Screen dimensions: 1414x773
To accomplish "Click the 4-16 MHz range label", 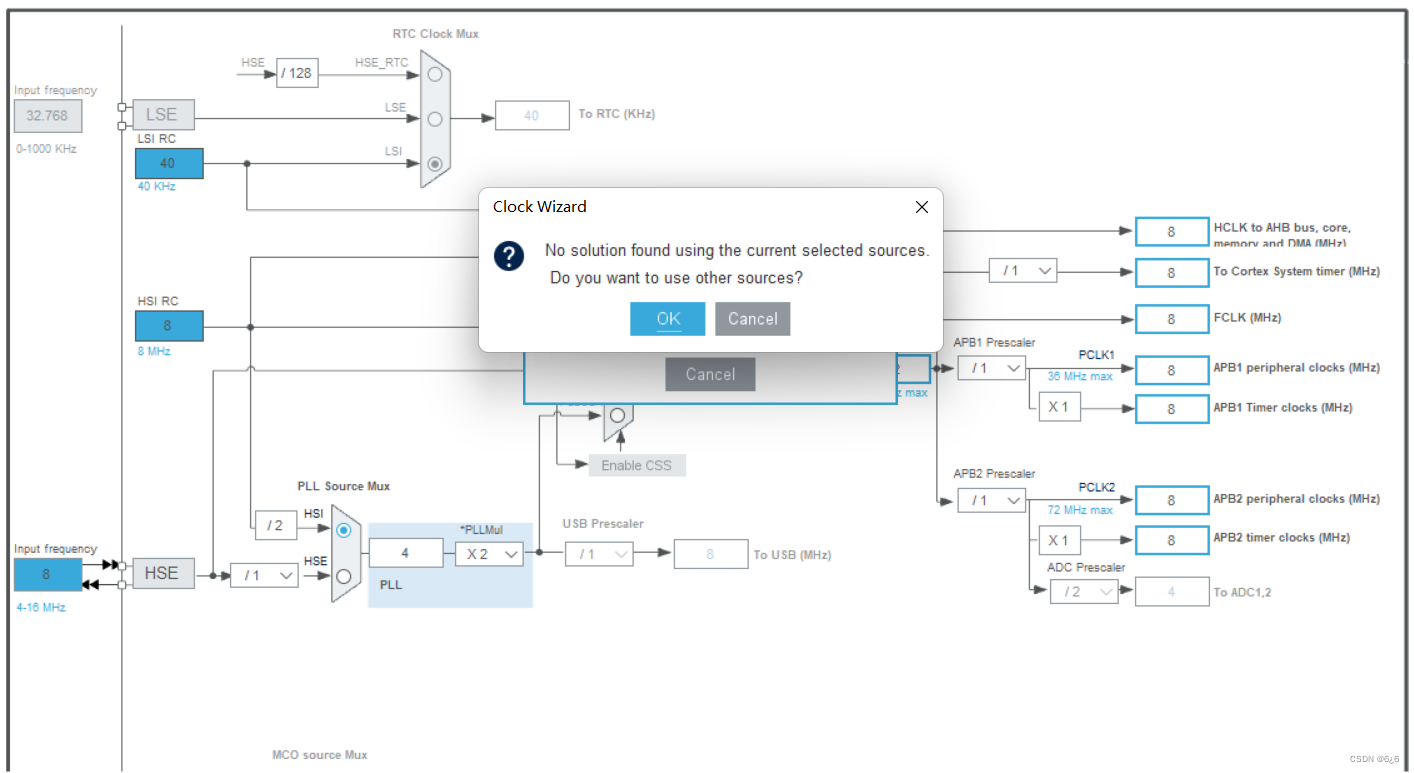I will coord(41,607).
